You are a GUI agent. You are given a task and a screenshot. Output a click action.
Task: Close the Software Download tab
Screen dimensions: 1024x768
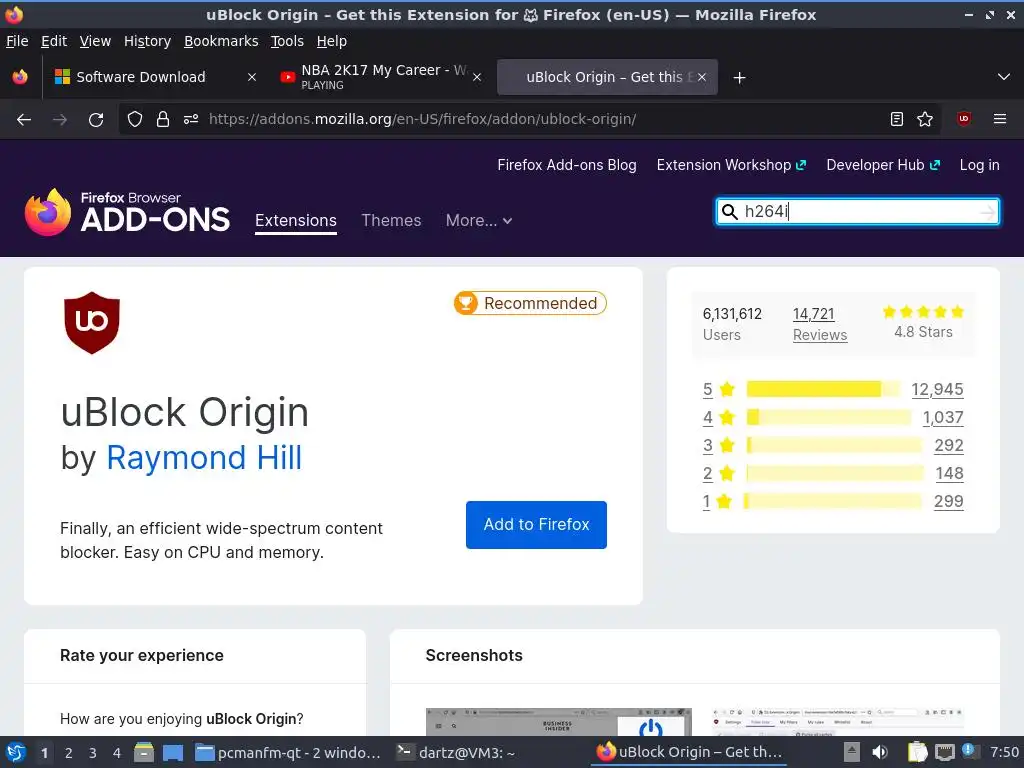point(251,77)
